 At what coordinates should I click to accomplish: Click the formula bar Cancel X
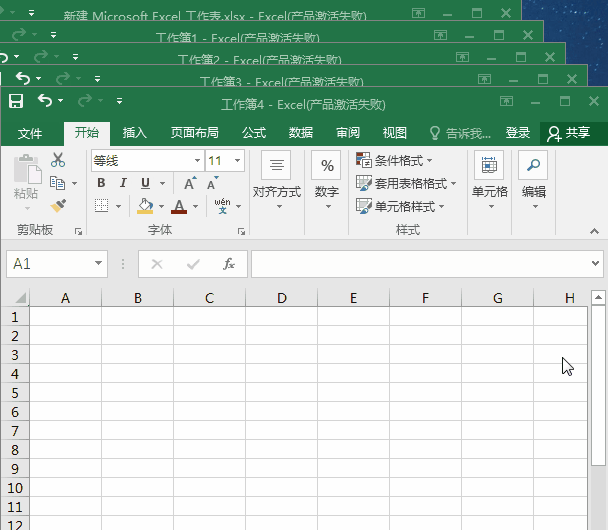(157, 264)
